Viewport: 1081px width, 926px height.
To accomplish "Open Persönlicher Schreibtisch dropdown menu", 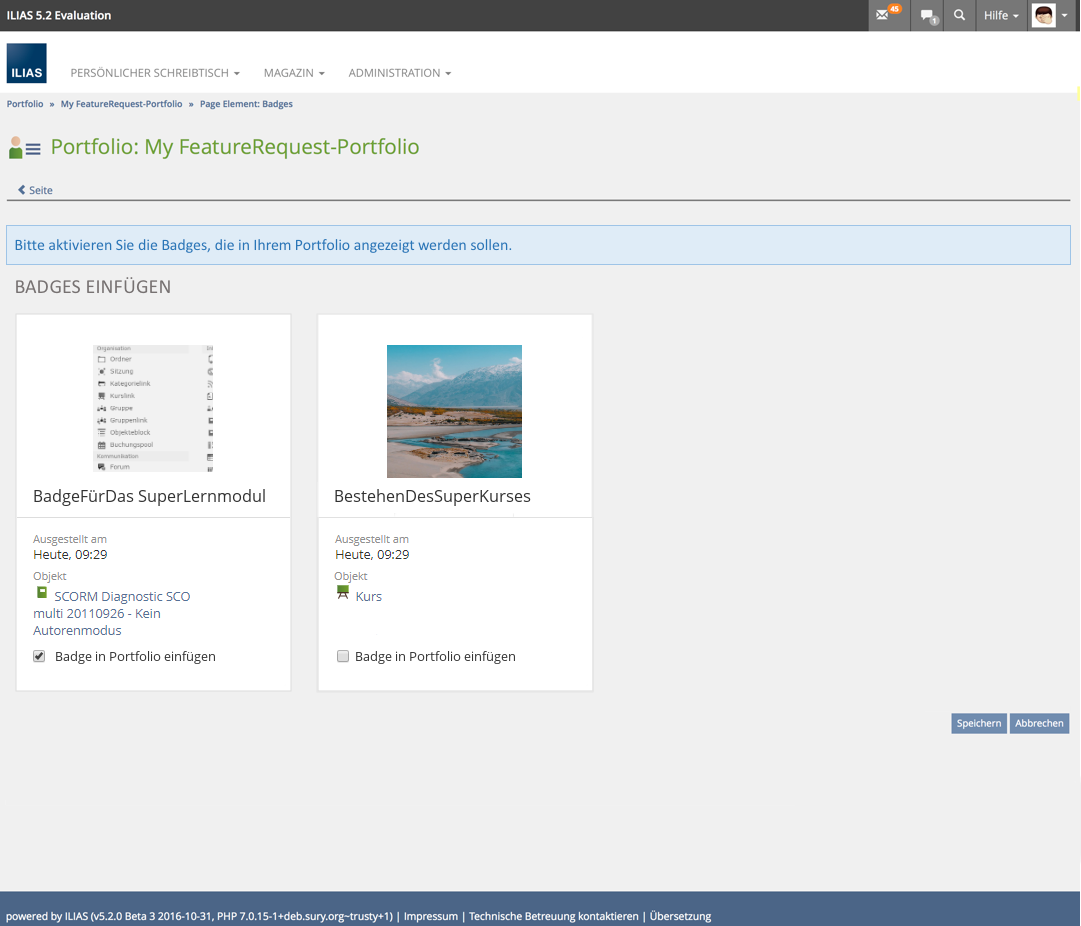I will point(155,73).
